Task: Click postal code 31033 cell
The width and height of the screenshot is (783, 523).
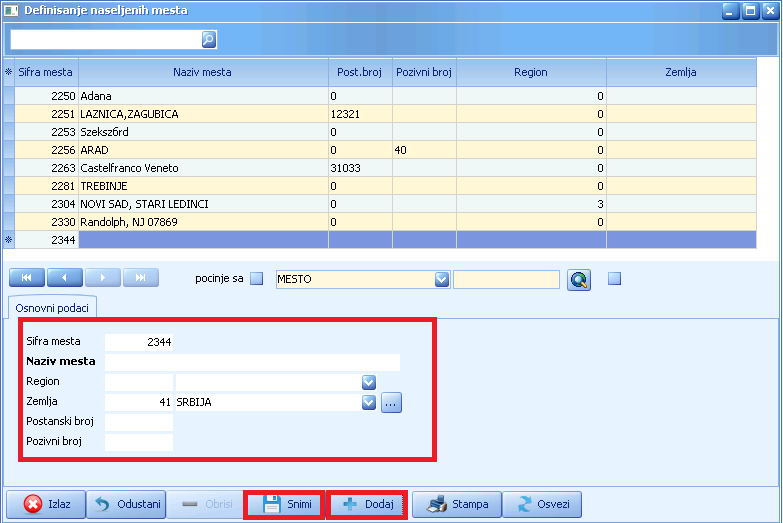Action: tap(361, 168)
